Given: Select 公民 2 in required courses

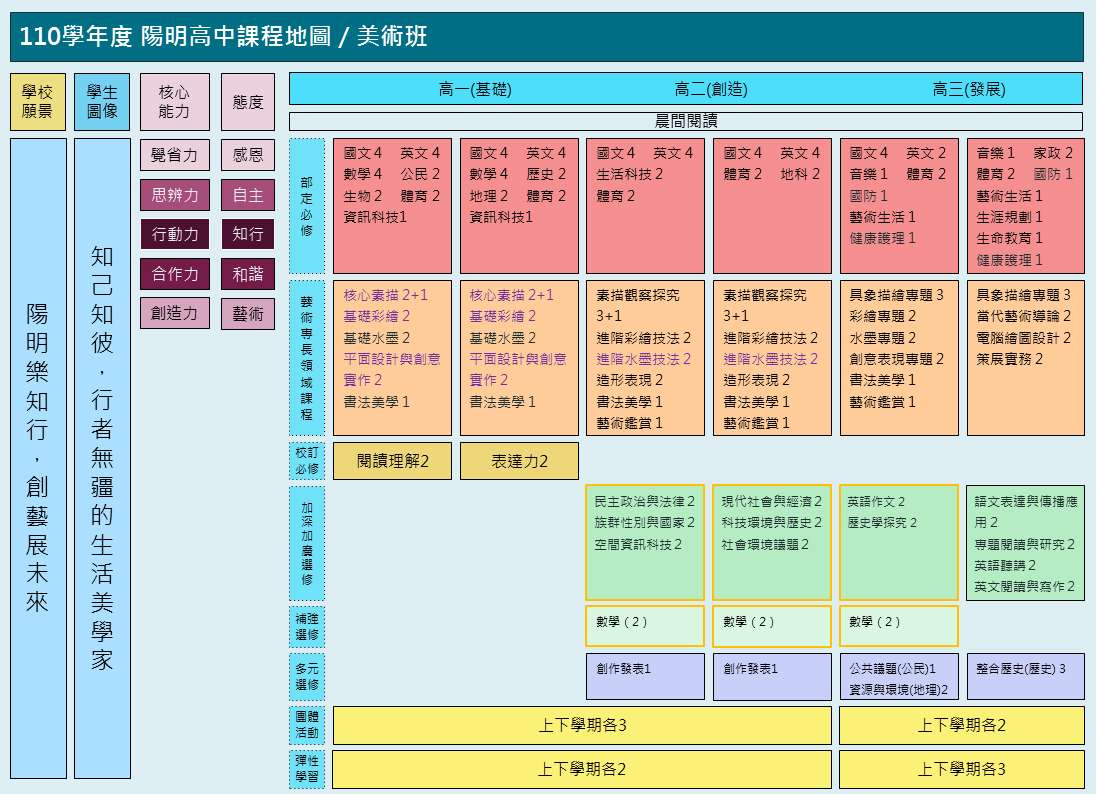Looking at the screenshot, I should pos(420,174).
